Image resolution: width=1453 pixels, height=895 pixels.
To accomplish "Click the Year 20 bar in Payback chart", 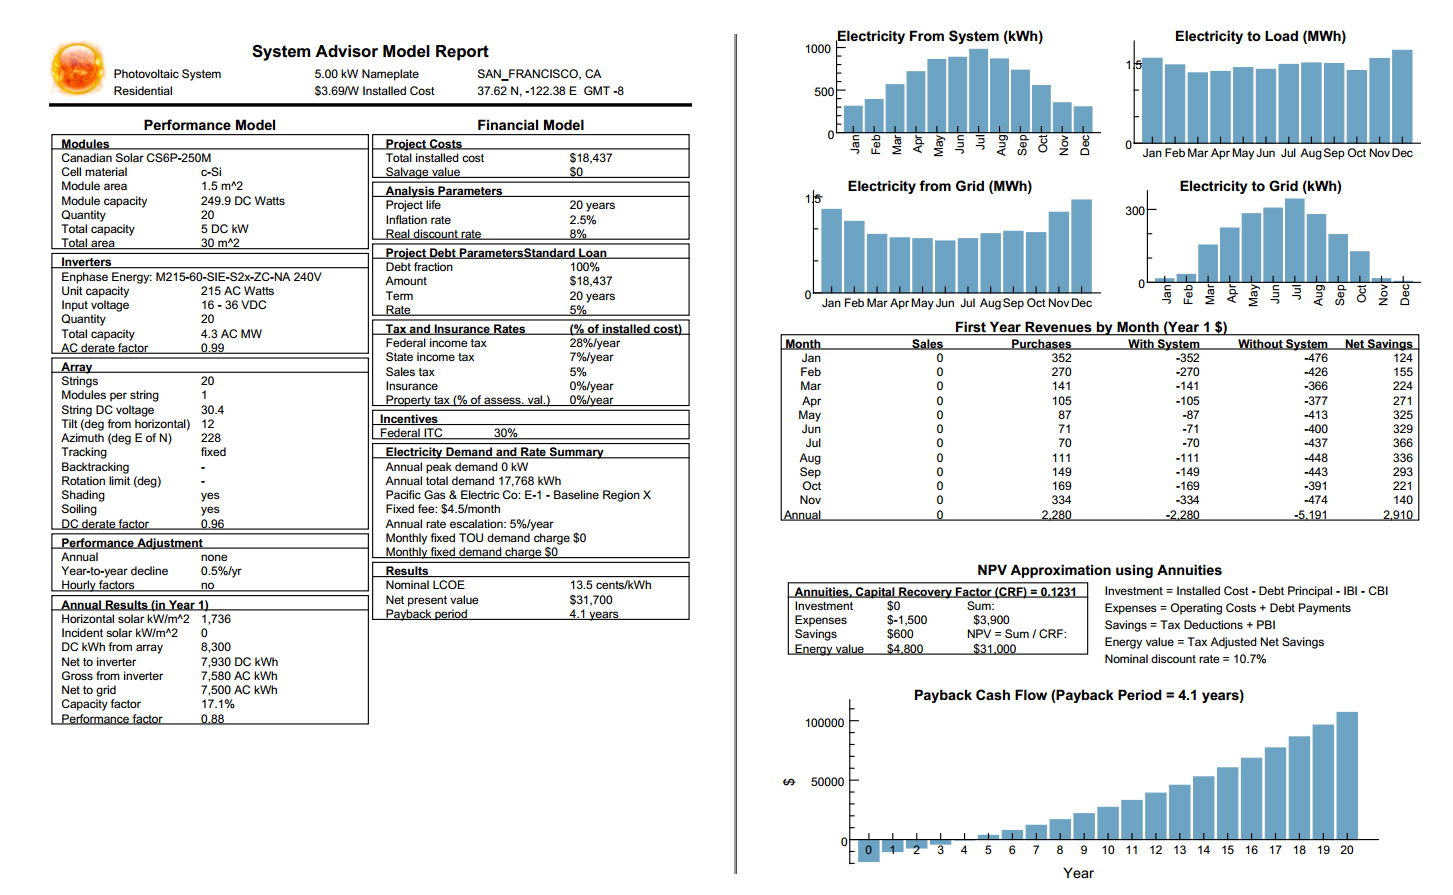I will click(x=1347, y=775).
